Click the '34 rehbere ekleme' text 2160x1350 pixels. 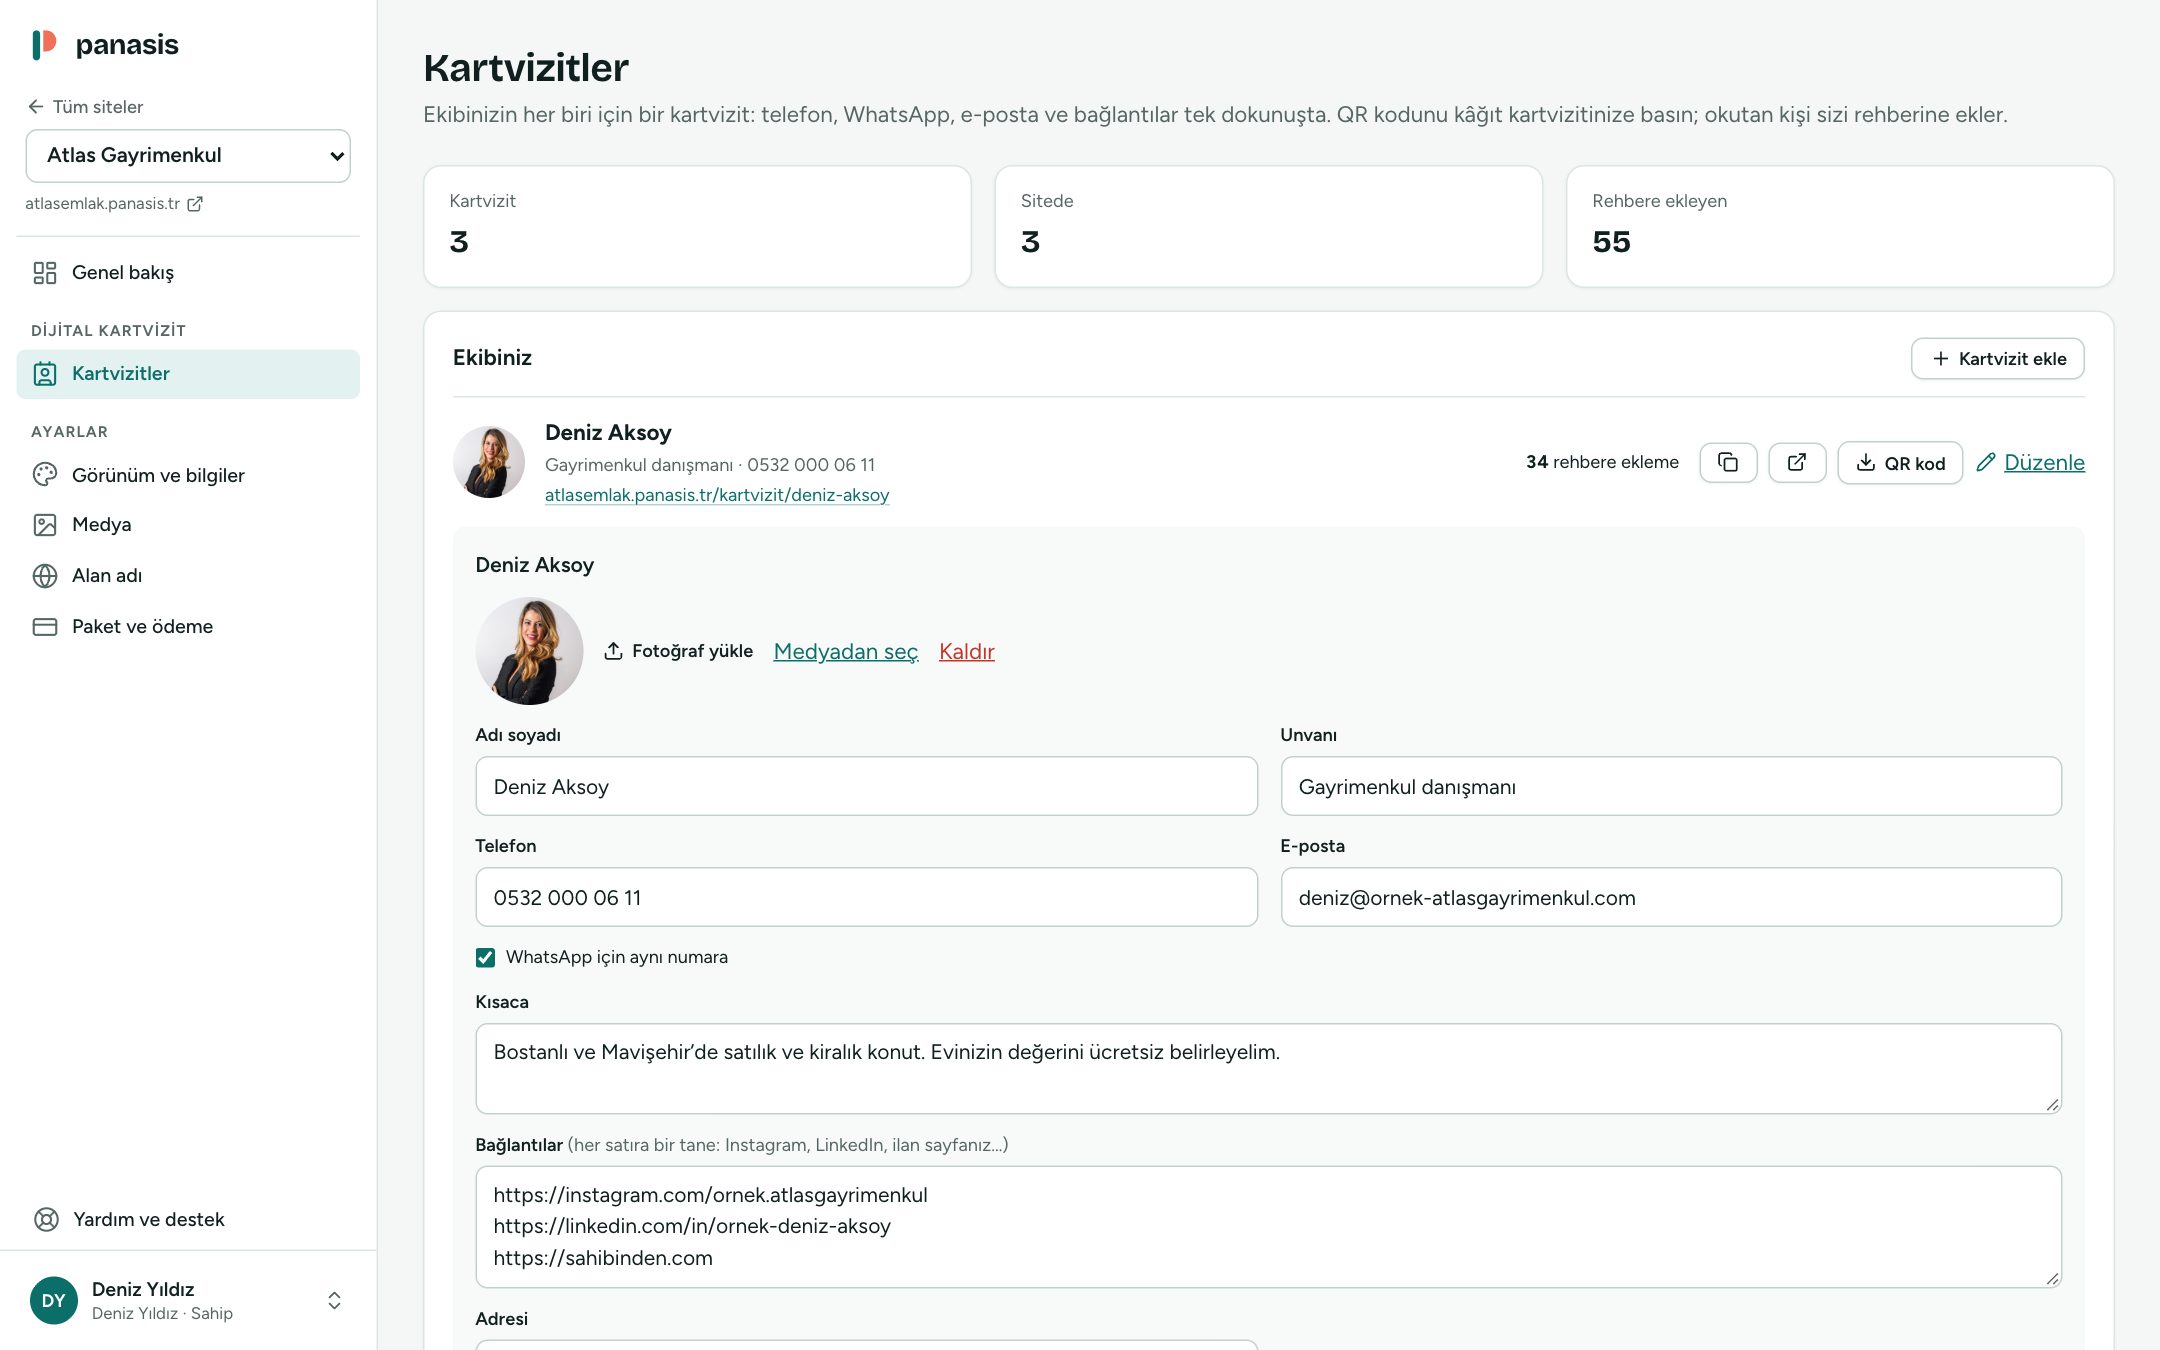point(1602,462)
